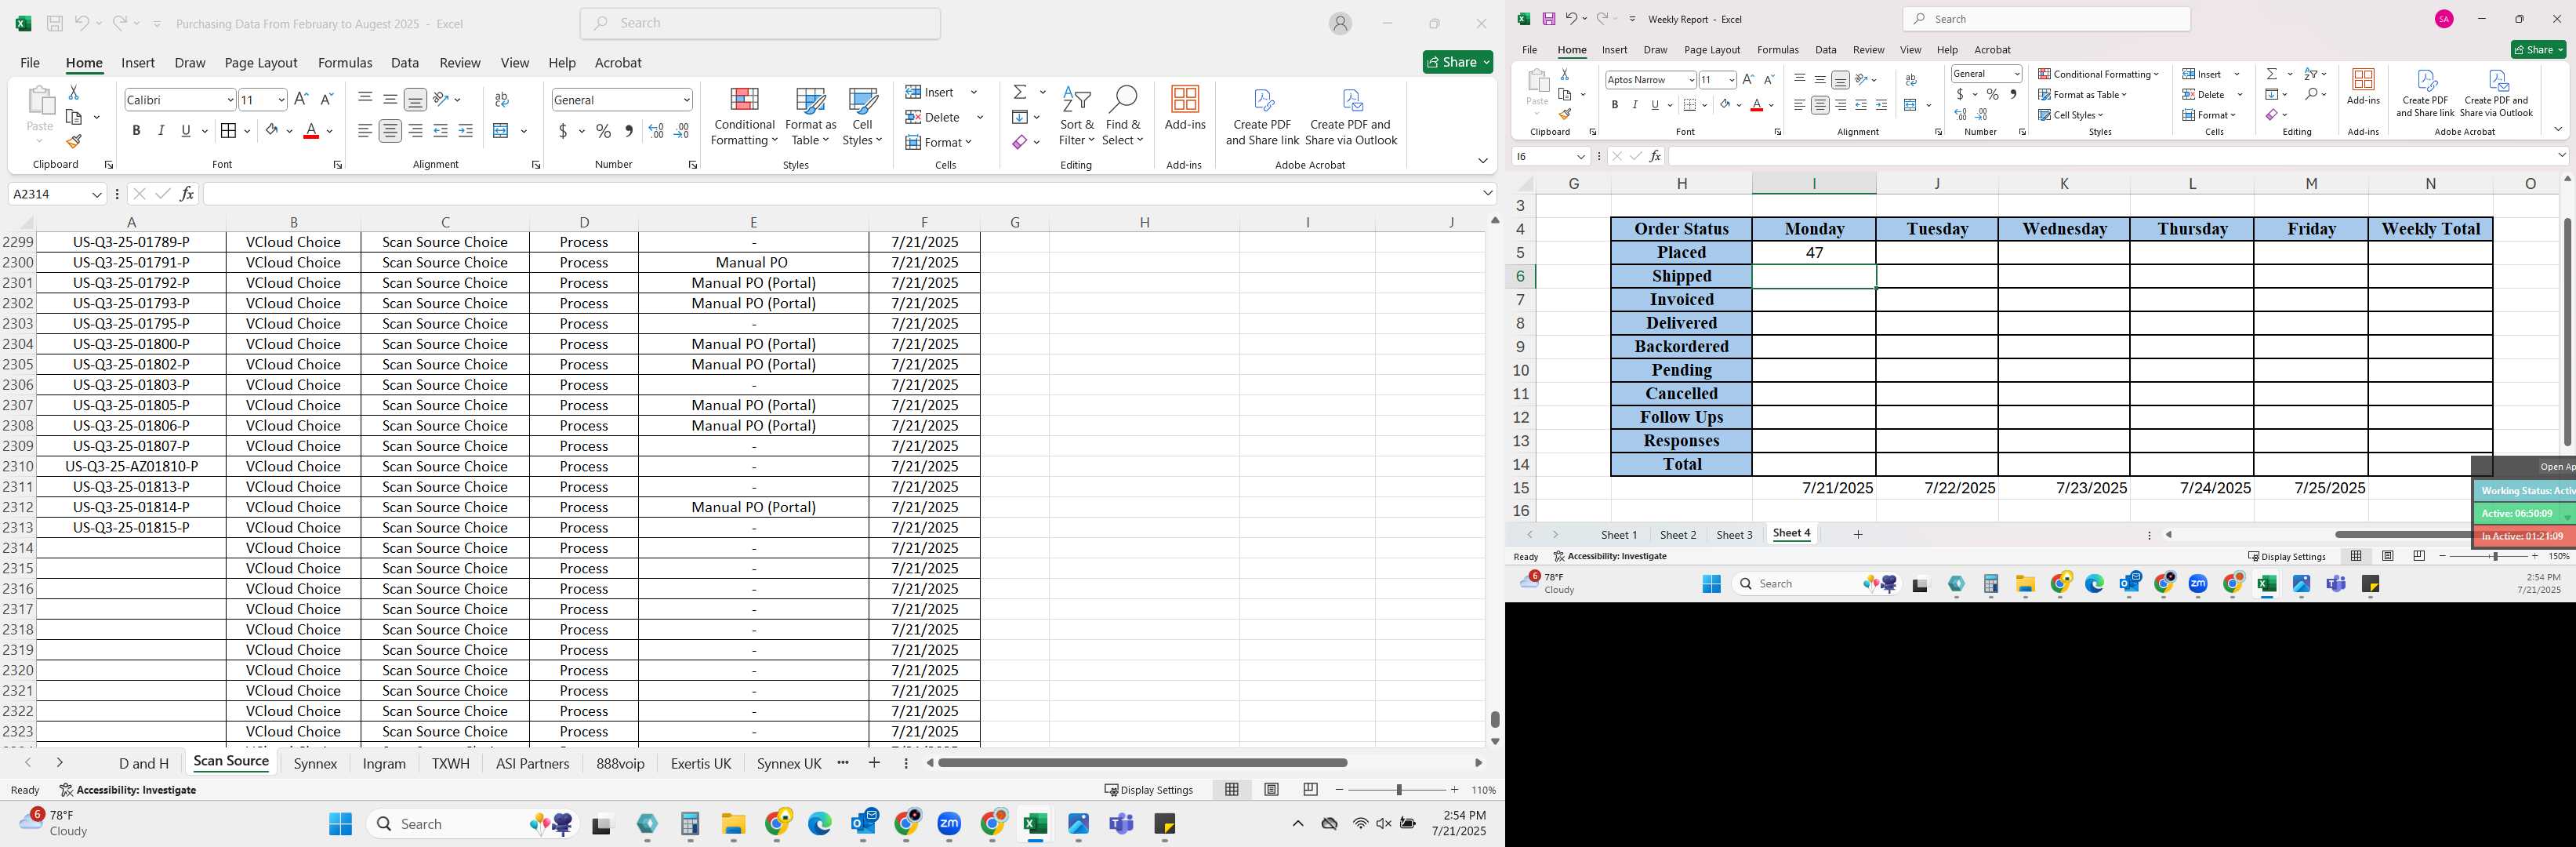Expand Conditional Formatting in Purchasing Data

point(744,117)
